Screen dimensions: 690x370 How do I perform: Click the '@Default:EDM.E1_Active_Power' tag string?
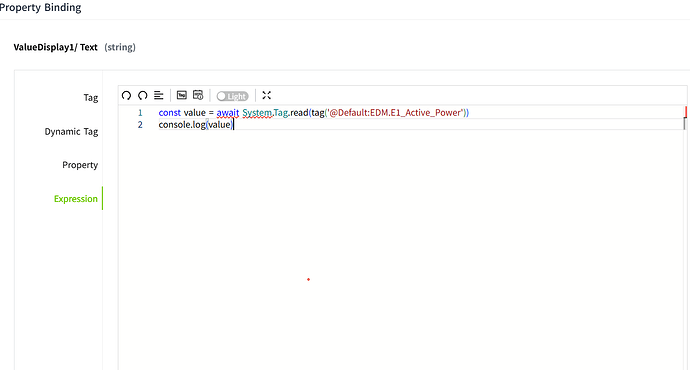[x=396, y=113]
